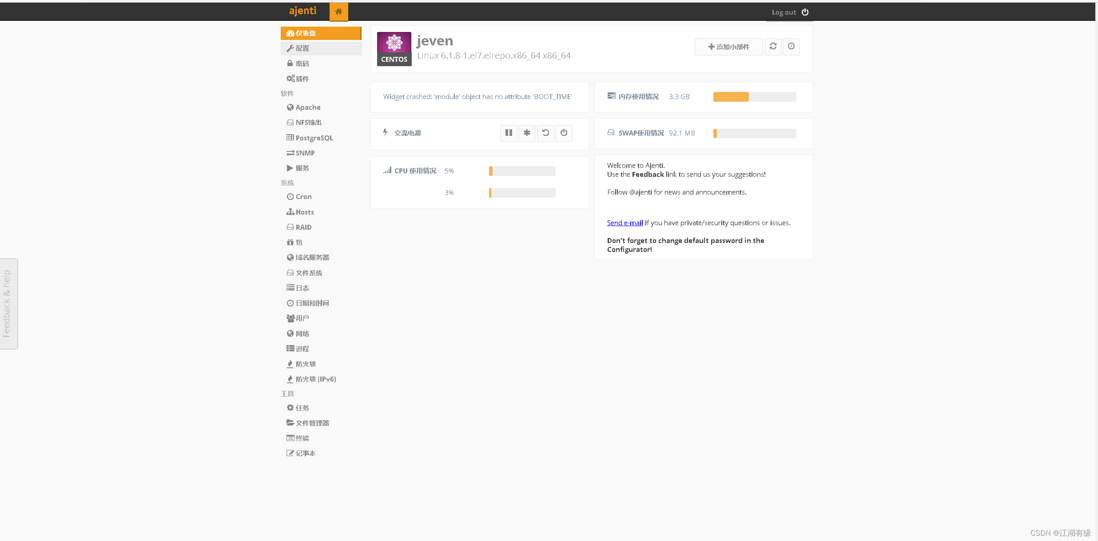Click the Linux kernel version text

pos(494,55)
